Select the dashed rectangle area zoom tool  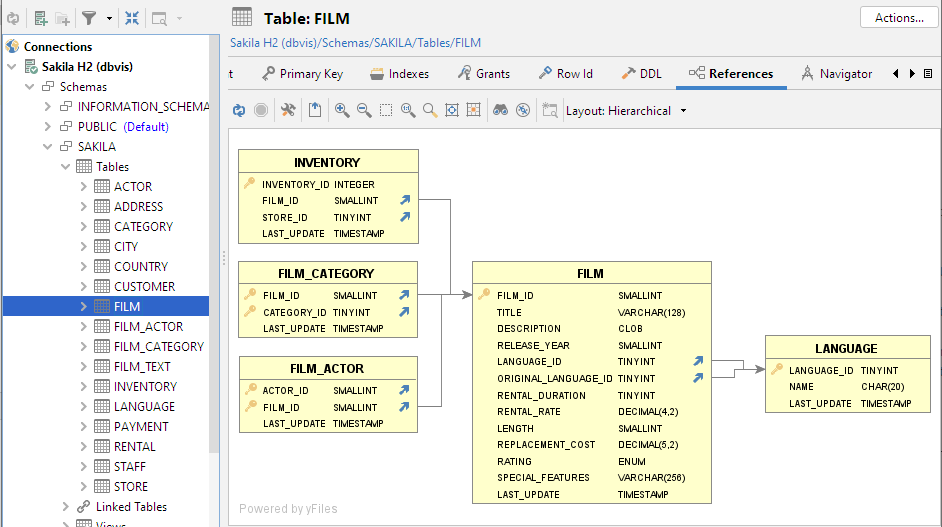(386, 111)
